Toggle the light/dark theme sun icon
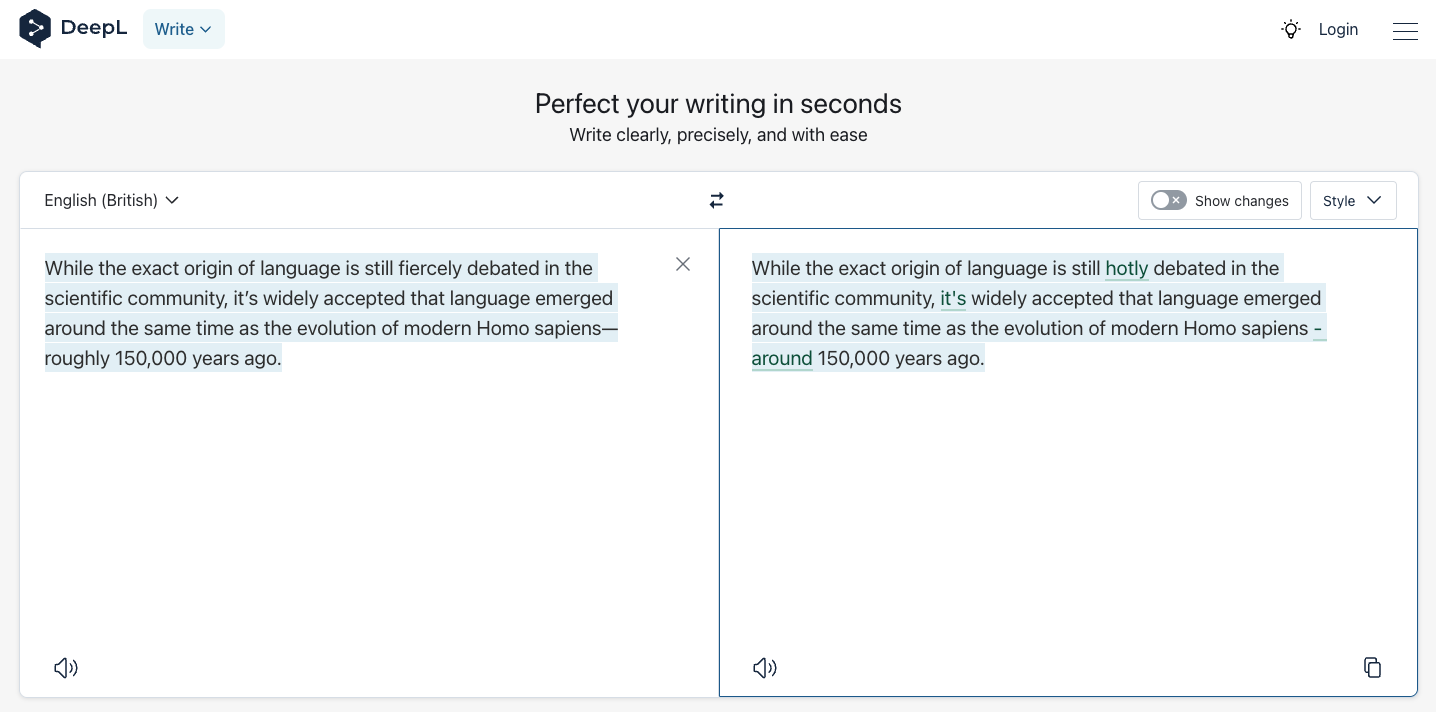This screenshot has height=712, width=1436. 1290,29
